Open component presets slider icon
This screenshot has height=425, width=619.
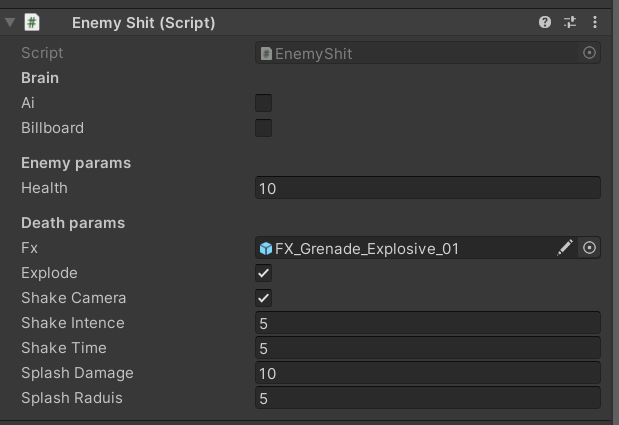click(570, 22)
